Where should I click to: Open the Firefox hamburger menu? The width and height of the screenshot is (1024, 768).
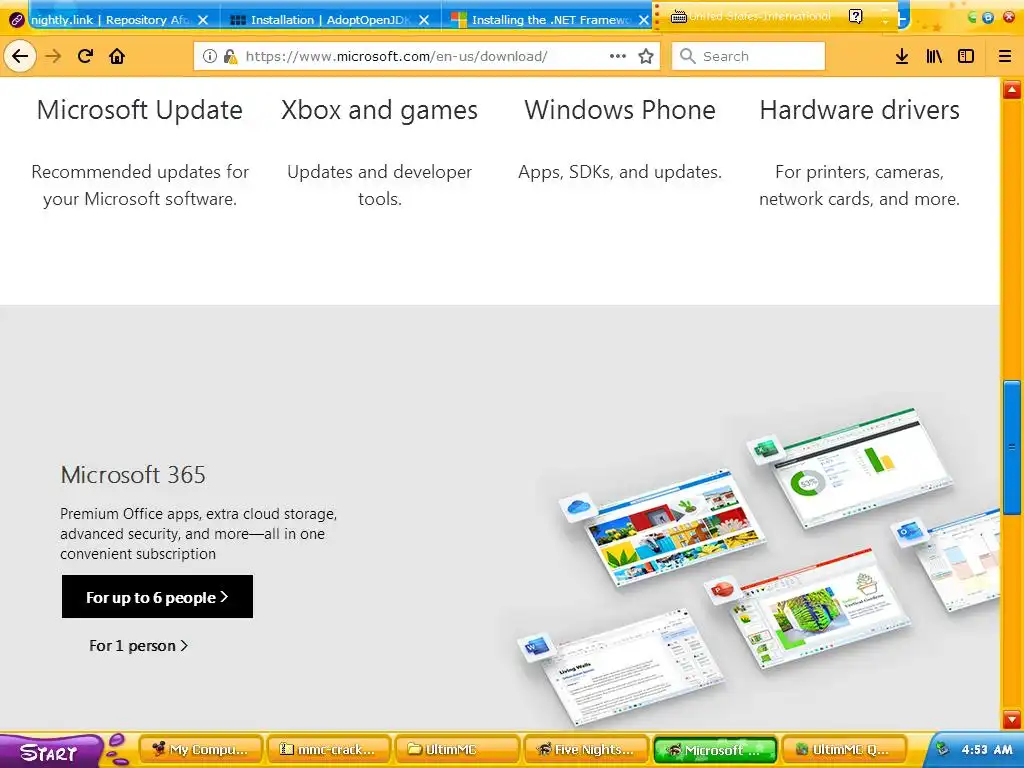1005,56
